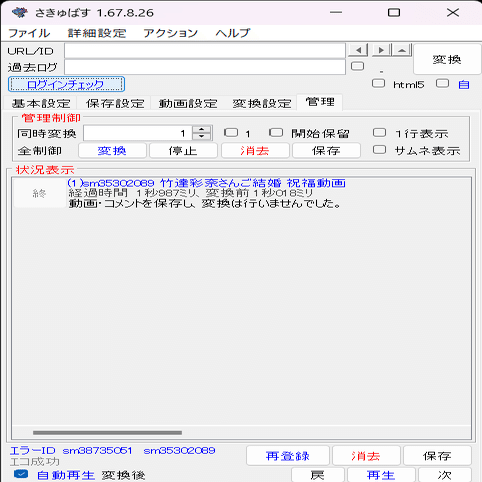Image resolution: width=482 pixels, height=482 pixels.
Task: Uncheck the 自動再生 checkbox
Action: point(21,474)
